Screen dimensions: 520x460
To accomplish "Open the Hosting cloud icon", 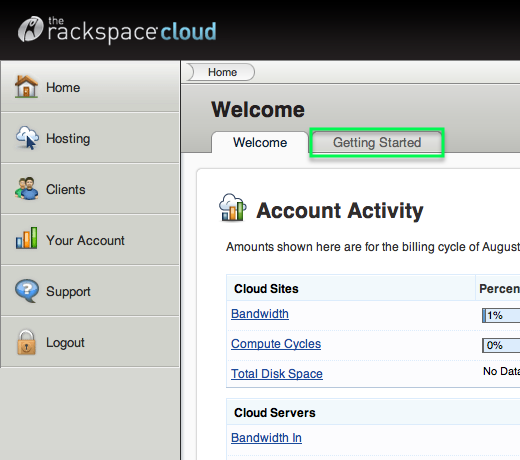I will point(27,138).
